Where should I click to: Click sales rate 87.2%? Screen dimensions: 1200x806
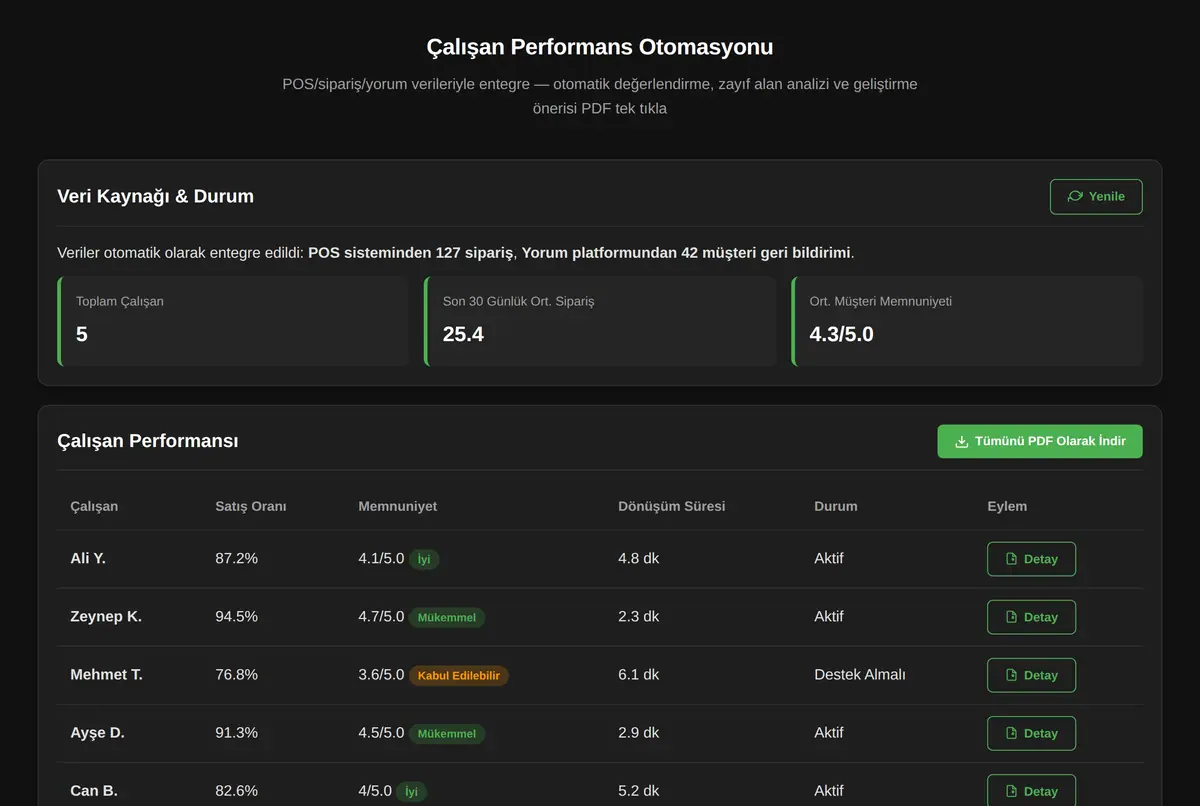236,558
